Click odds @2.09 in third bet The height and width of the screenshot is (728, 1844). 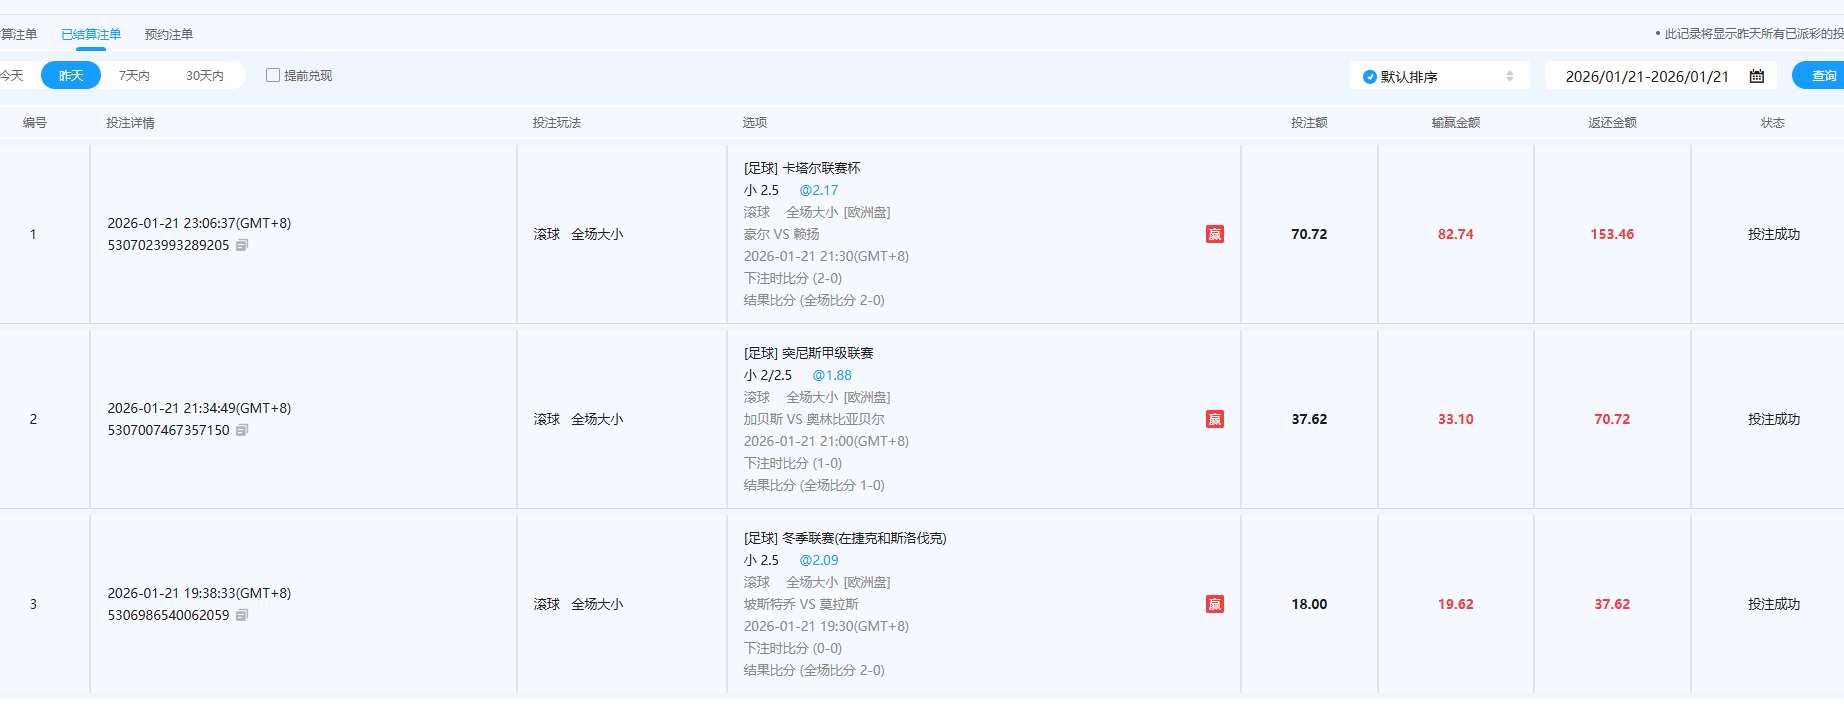pos(819,560)
